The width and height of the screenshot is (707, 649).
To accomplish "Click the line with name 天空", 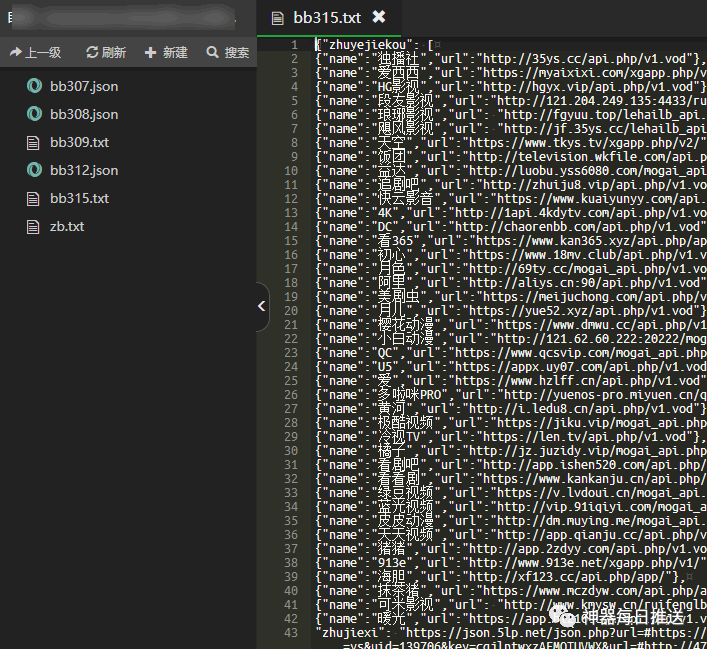I will click(x=510, y=143).
